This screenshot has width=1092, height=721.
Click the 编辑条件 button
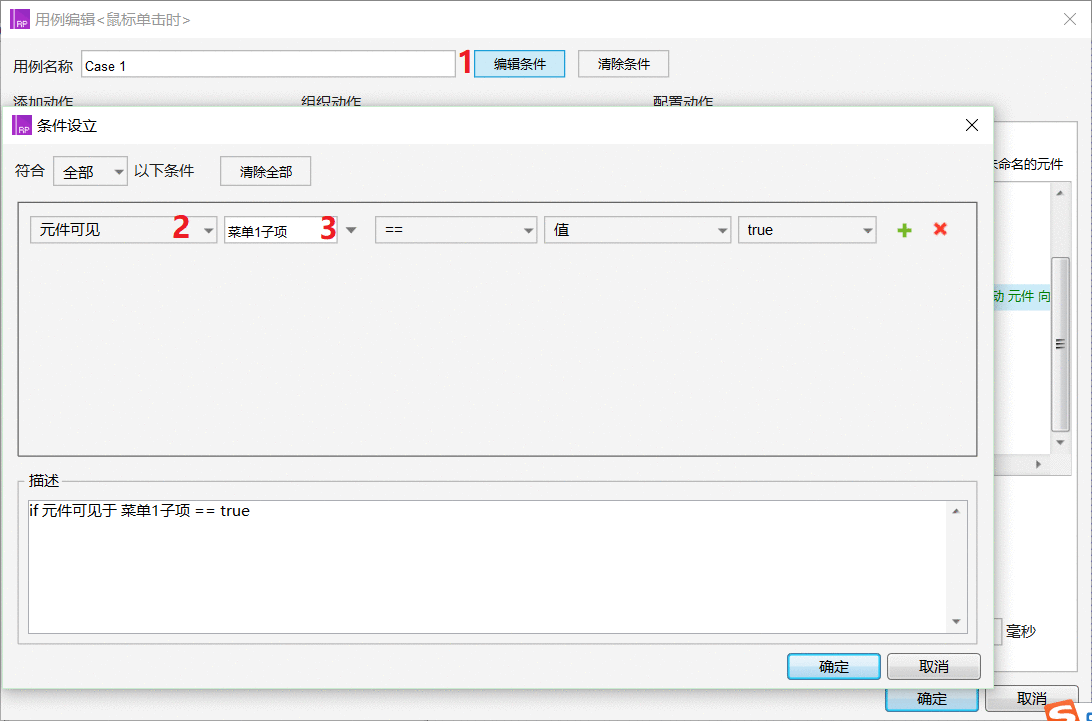(x=519, y=64)
